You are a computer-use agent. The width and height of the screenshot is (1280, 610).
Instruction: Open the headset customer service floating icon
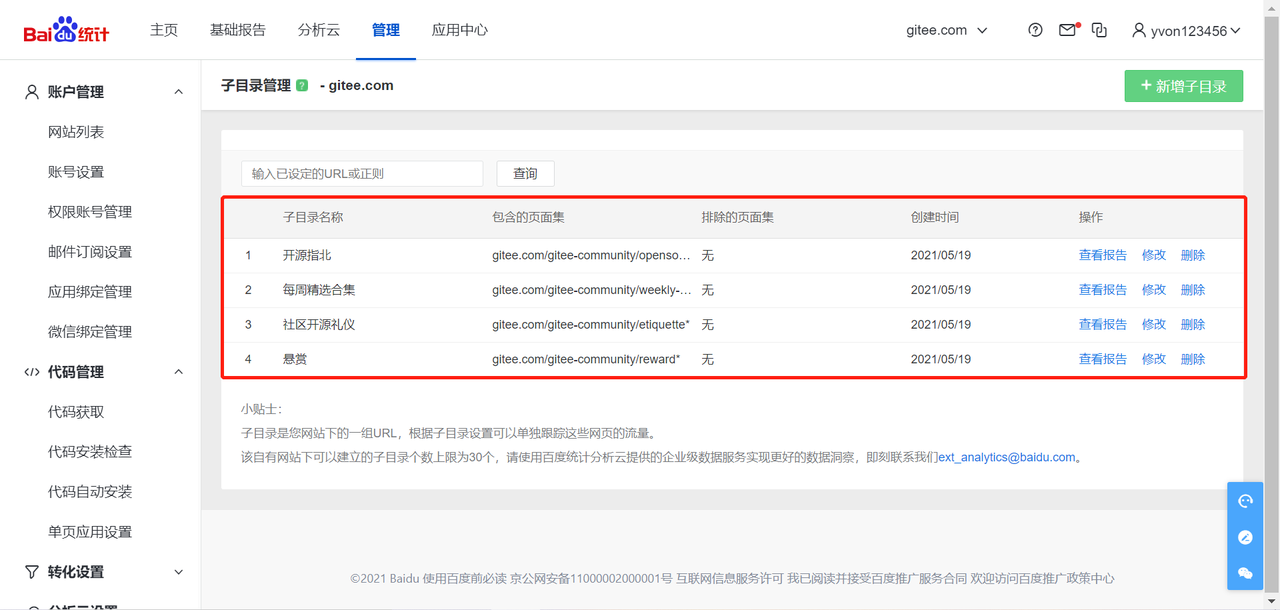[1245, 501]
